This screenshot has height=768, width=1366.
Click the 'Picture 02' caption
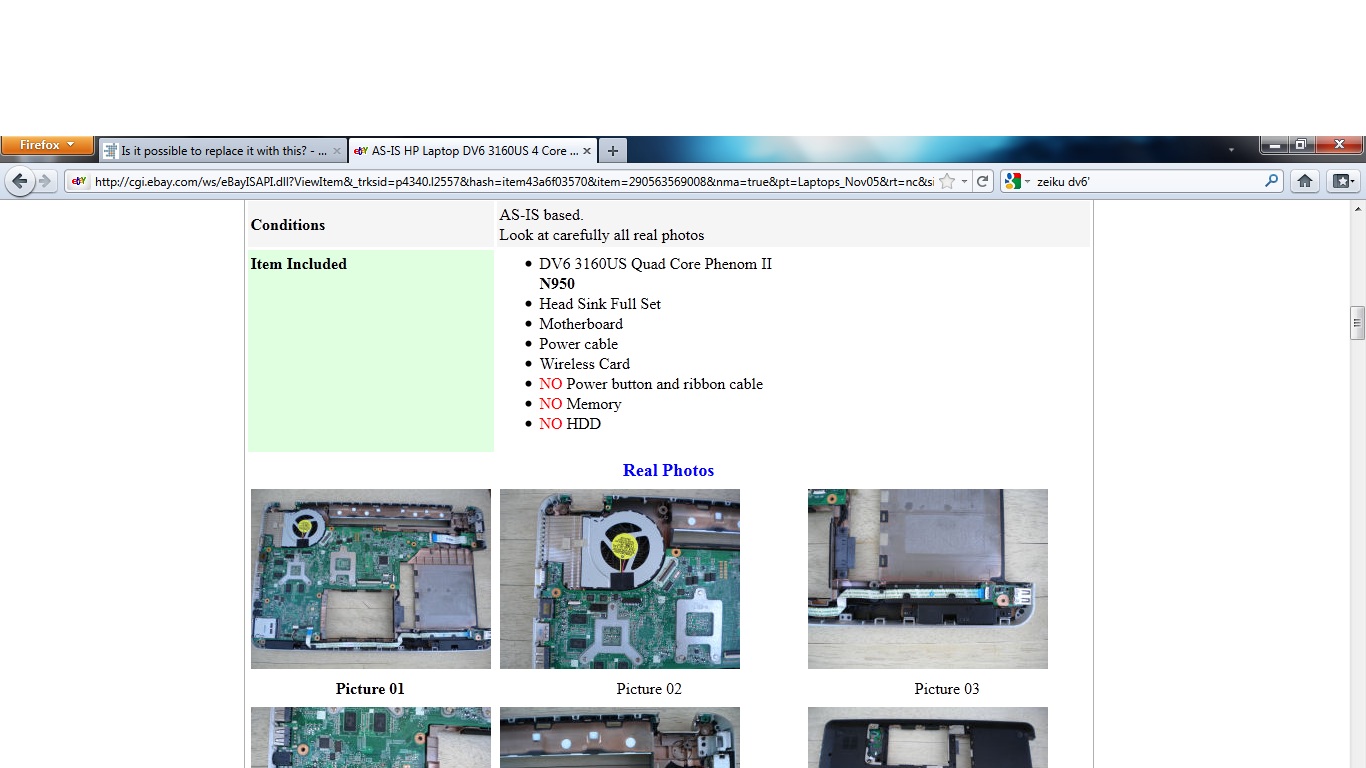pyautogui.click(x=649, y=689)
